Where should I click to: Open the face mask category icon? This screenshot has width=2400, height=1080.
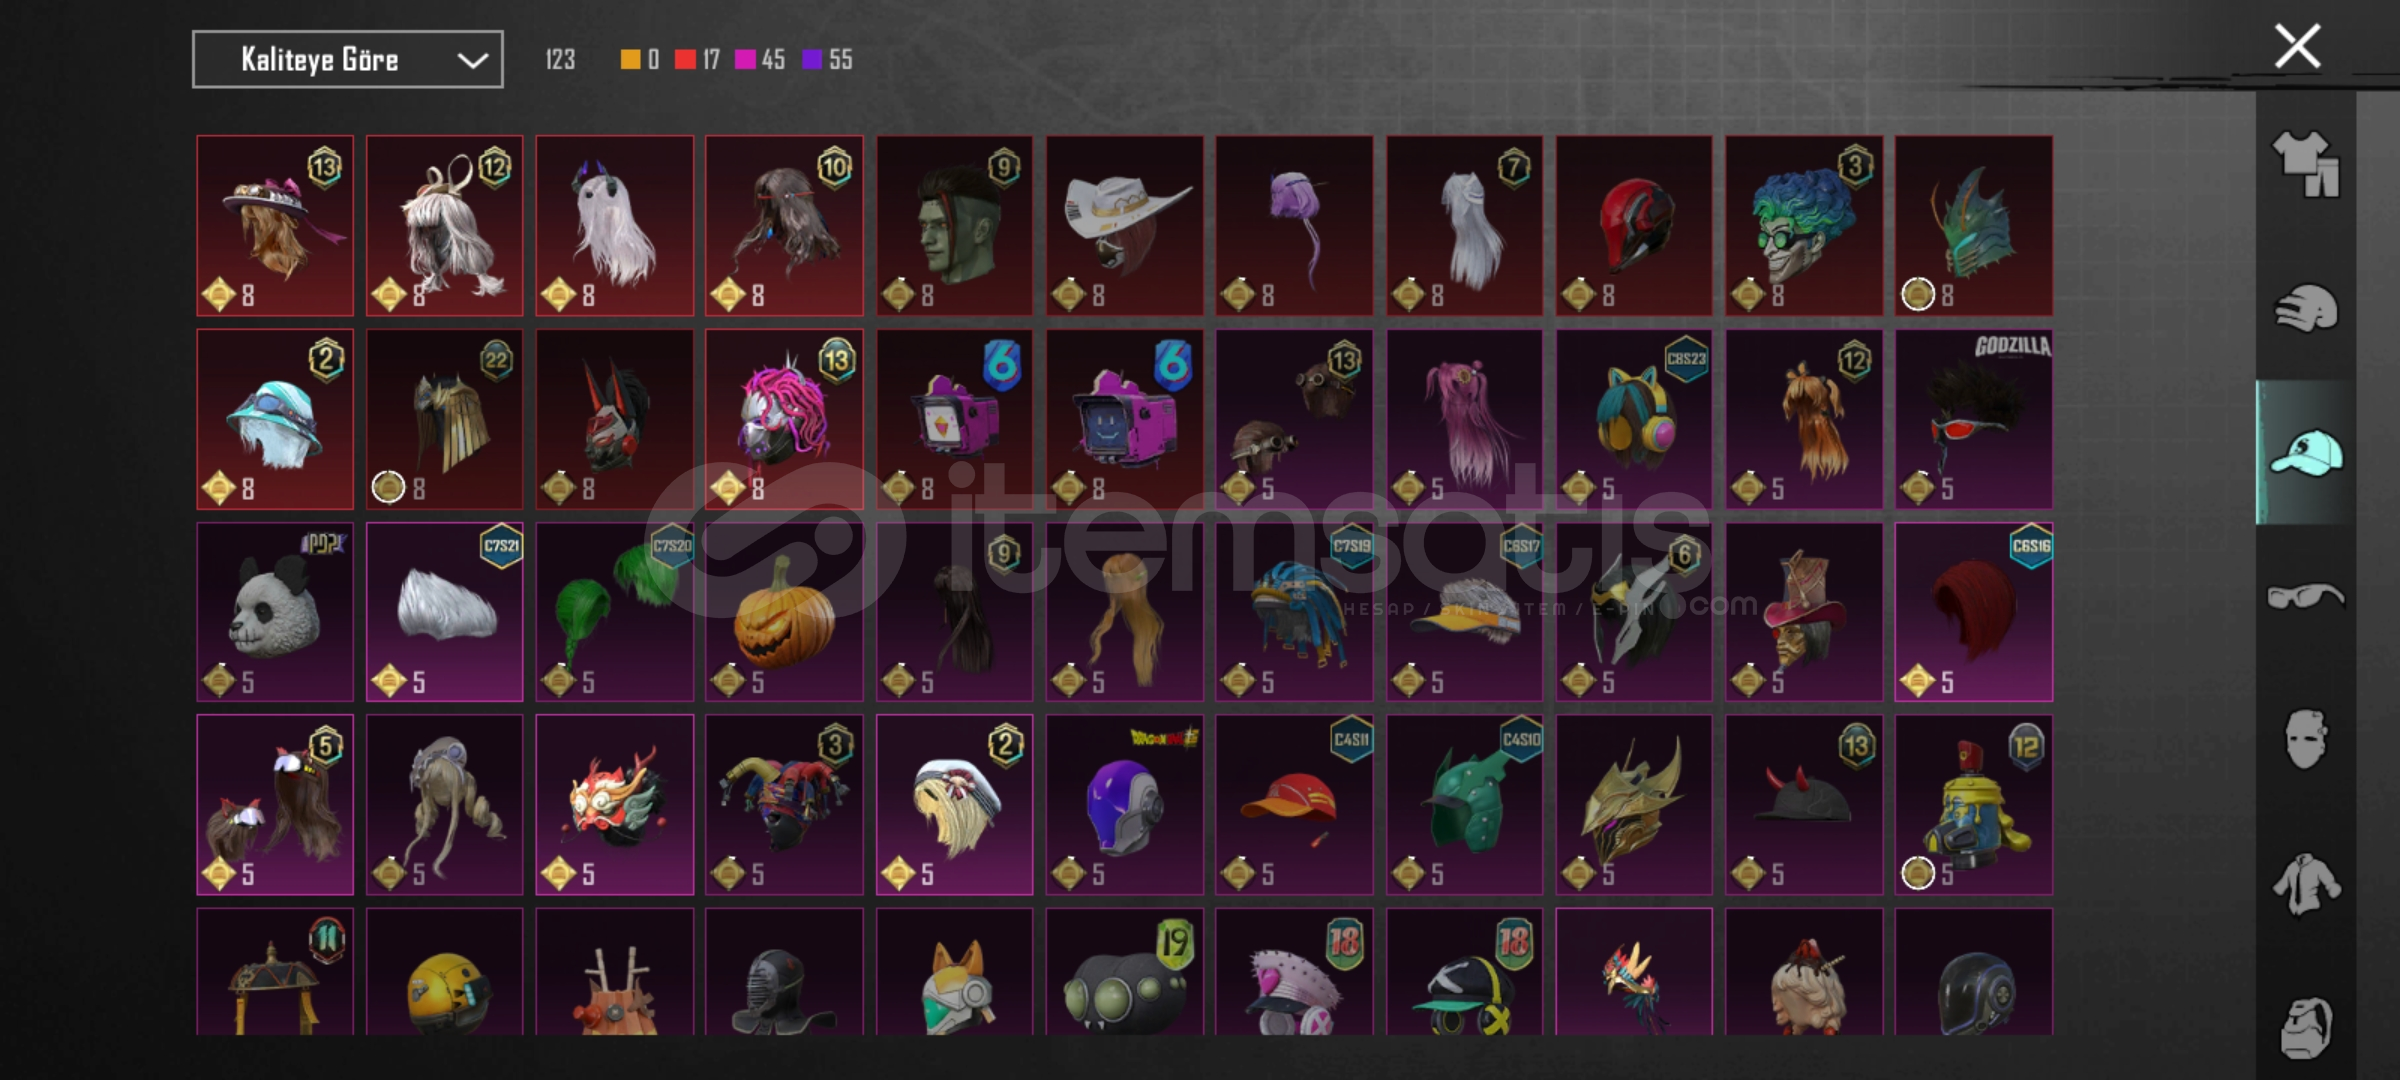[x=2305, y=739]
